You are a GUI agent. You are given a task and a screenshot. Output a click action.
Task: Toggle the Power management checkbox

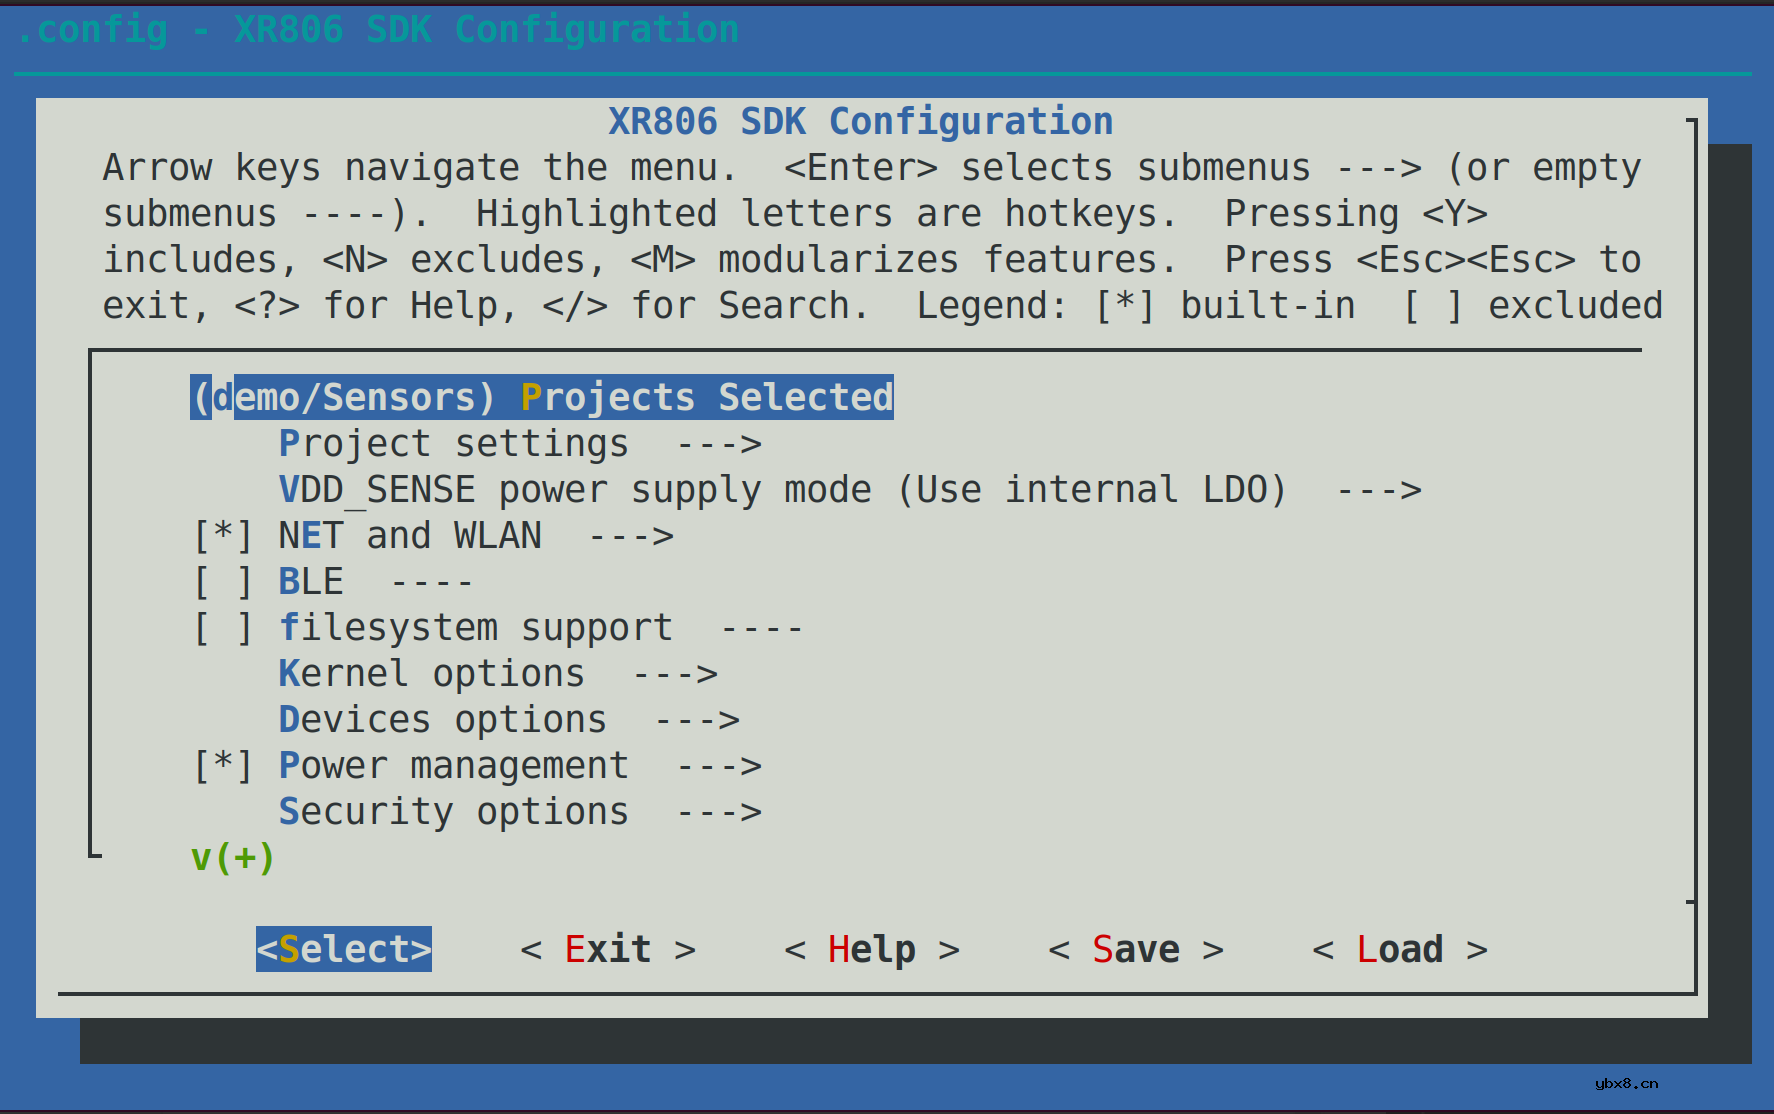coord(222,765)
